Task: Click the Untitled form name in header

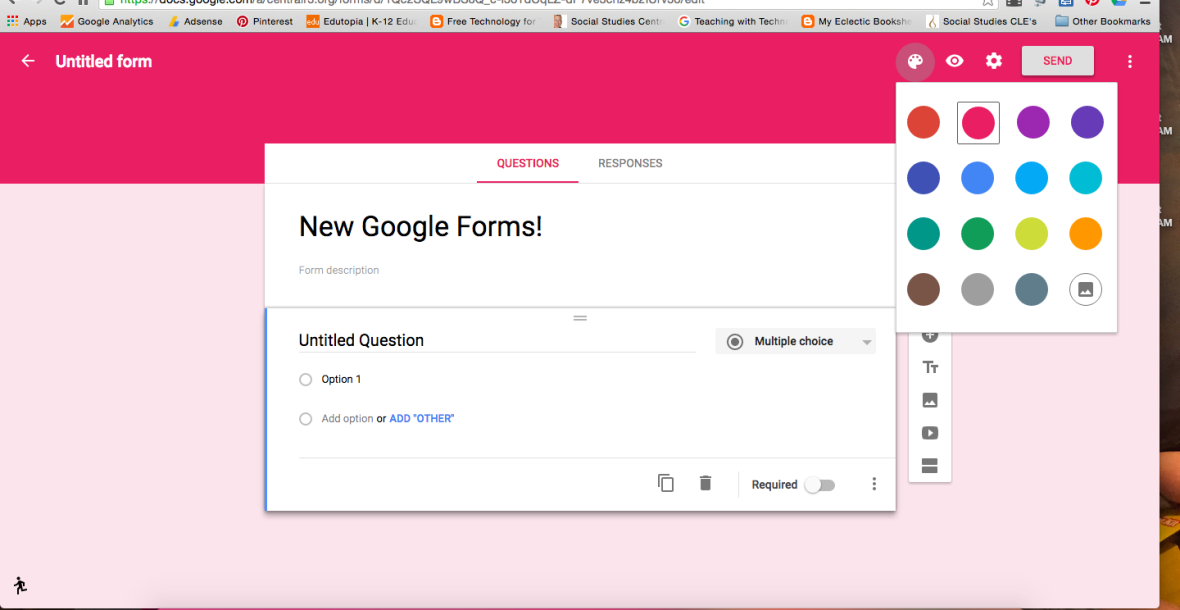Action: [104, 62]
